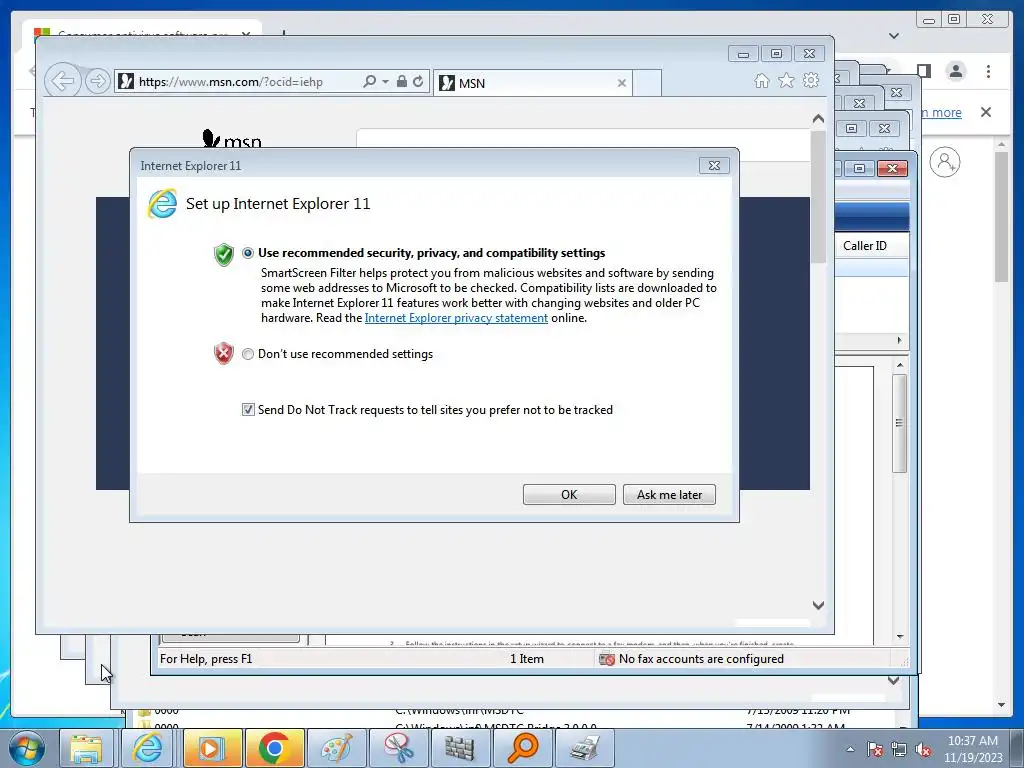The image size is (1024, 768).
Task: Open Windows Firewall icon in taskbar
Action: click(x=460, y=748)
